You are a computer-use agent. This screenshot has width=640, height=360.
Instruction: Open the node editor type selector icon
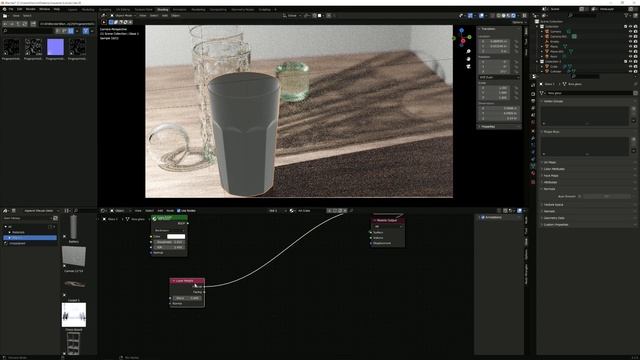[x=103, y=211]
